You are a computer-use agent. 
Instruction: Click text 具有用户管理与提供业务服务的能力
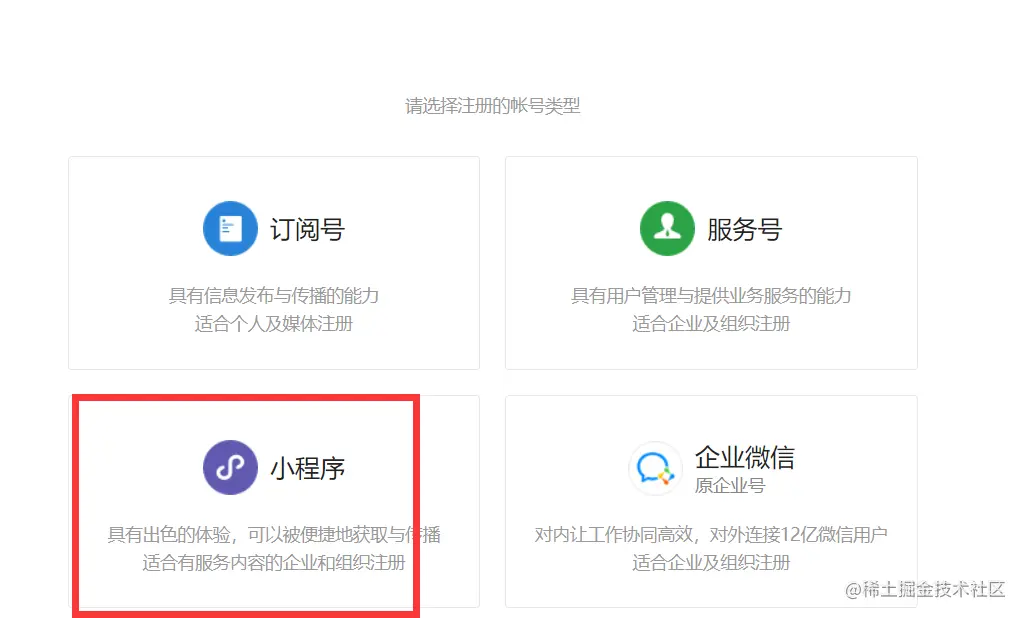[711, 296]
